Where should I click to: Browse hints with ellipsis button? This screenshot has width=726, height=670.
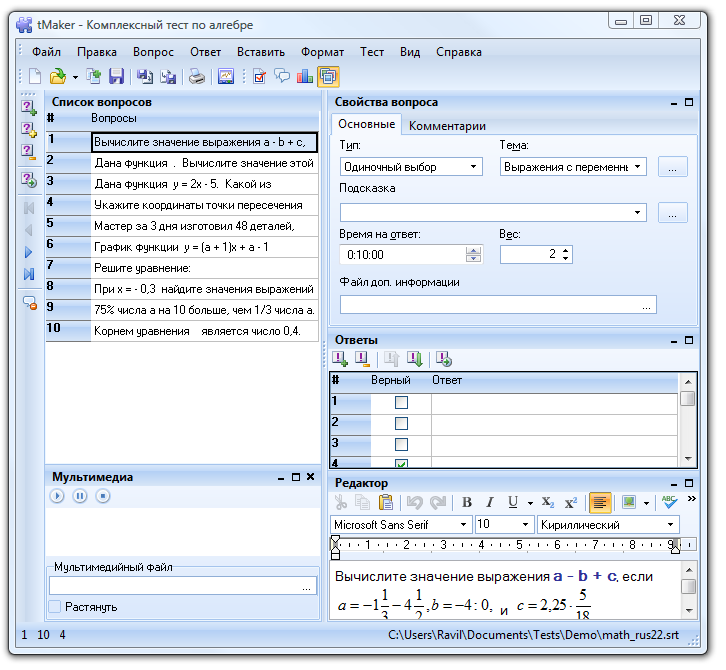click(x=672, y=213)
